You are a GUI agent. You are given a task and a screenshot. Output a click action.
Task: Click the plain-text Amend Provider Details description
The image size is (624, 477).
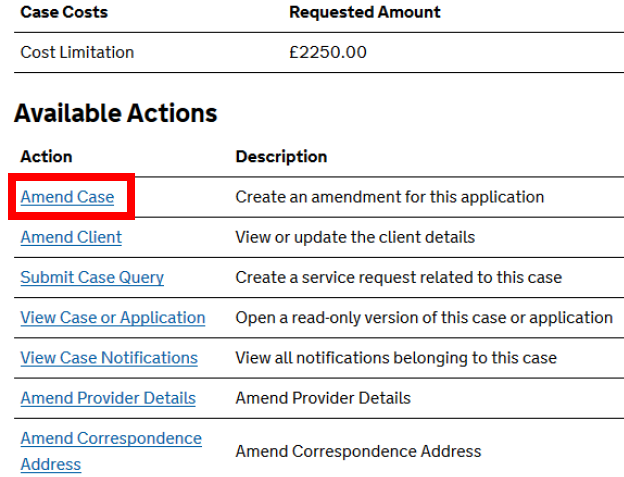coord(323,398)
